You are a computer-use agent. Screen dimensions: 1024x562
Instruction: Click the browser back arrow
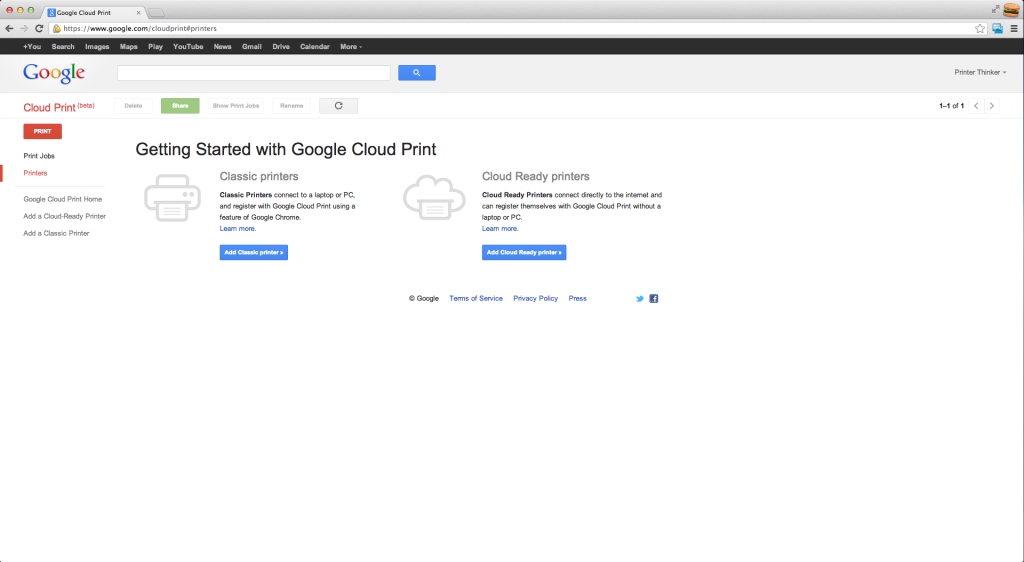pos(9,28)
